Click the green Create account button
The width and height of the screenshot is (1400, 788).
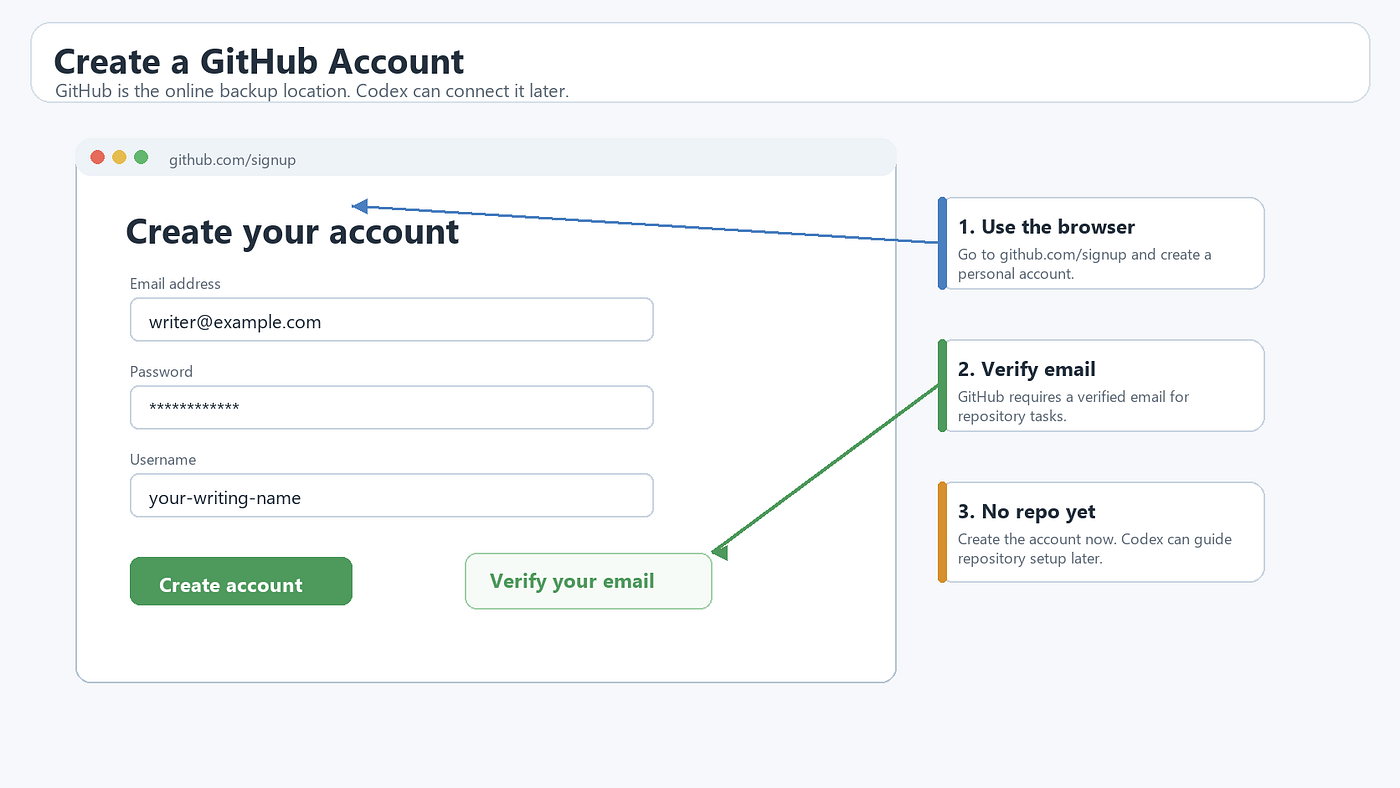[x=241, y=582]
